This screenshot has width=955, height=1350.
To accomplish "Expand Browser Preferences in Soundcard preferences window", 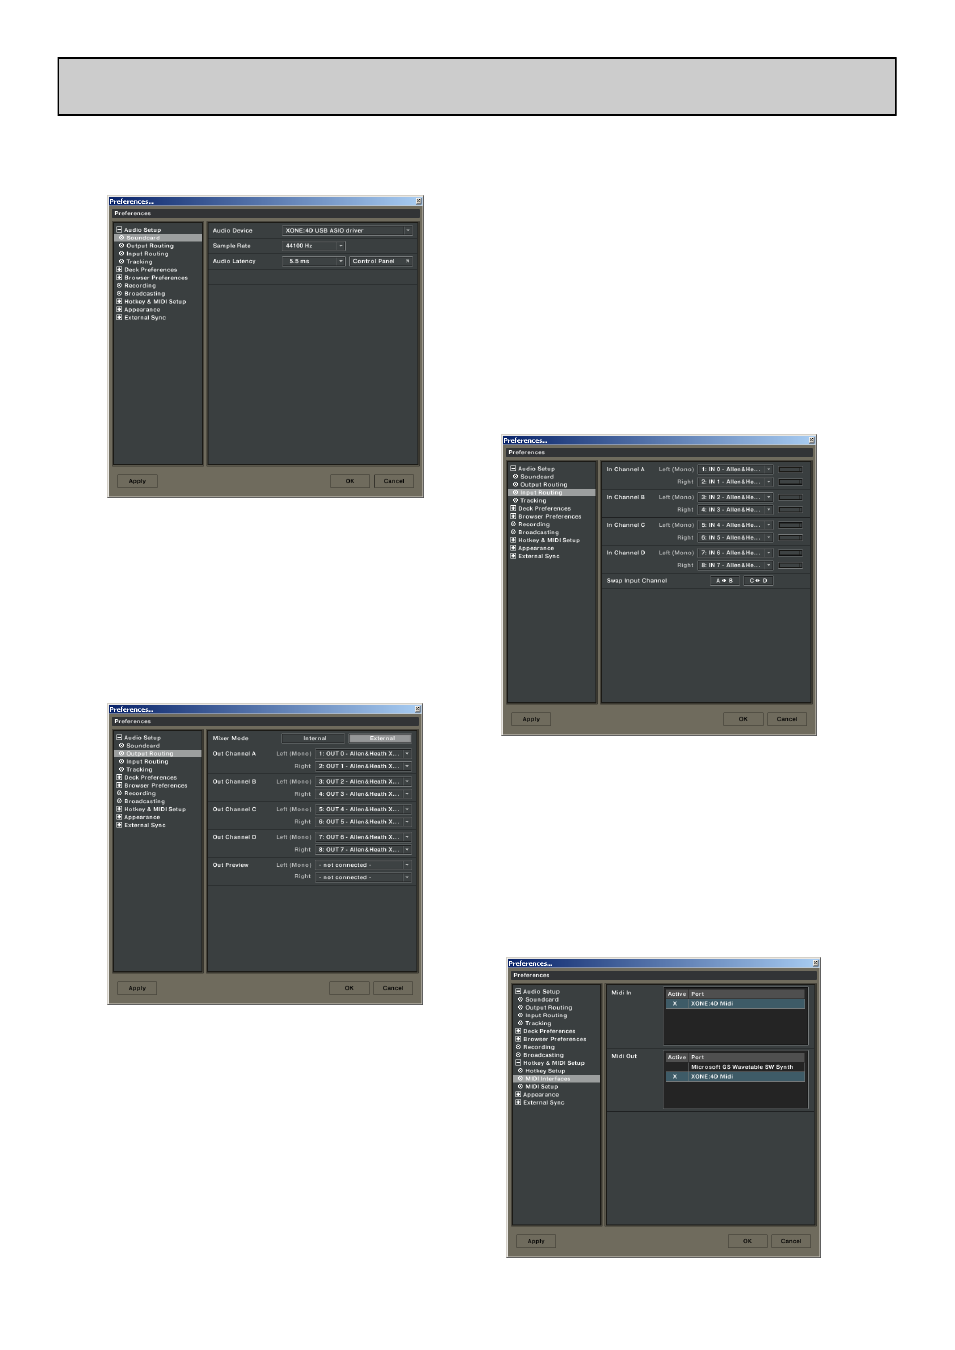I will (119, 278).
